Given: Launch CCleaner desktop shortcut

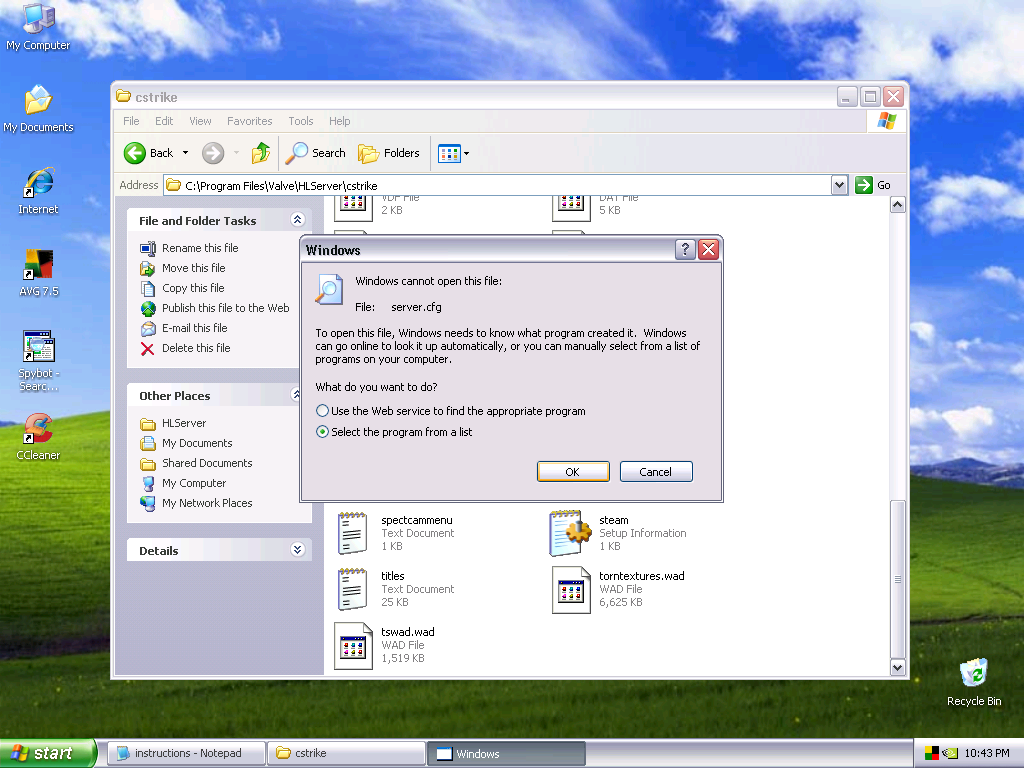Looking at the screenshot, I should coord(38,436).
